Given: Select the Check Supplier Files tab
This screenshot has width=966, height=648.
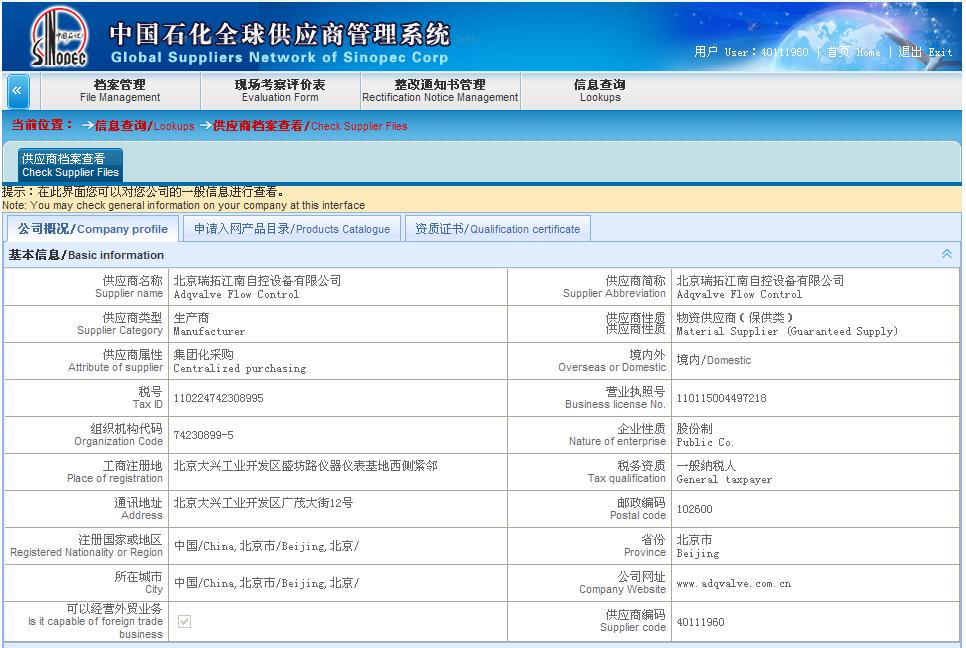Looking at the screenshot, I should pos(70,165).
